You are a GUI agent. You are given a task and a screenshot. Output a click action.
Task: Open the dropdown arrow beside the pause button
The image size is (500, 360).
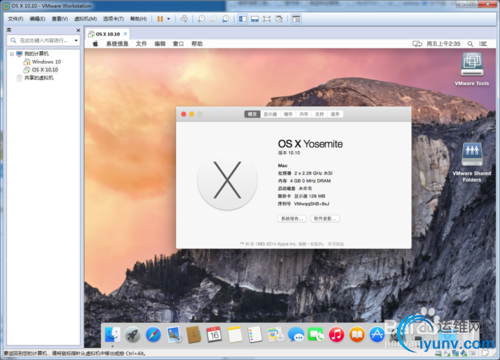pos(169,19)
